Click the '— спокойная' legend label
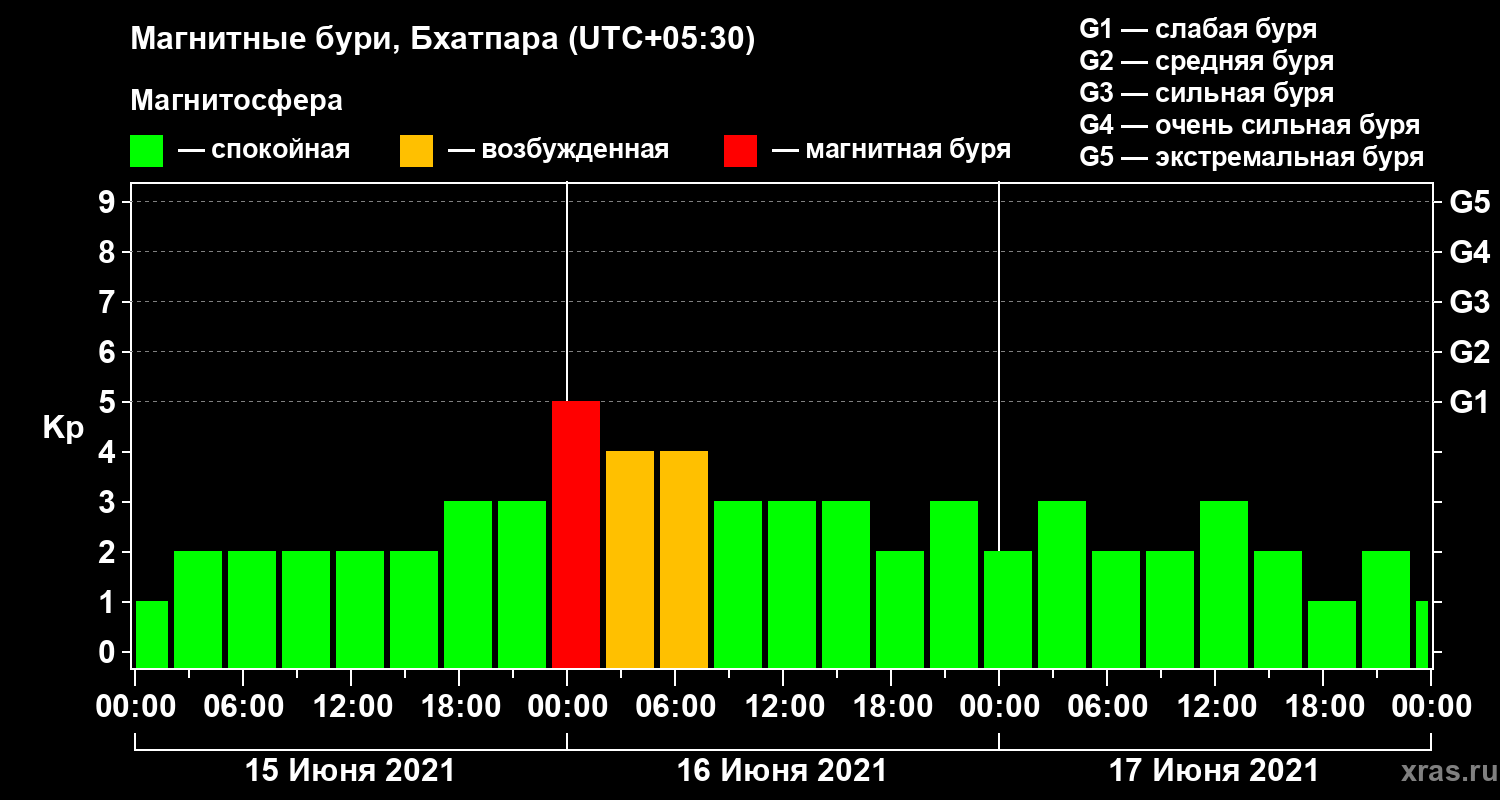Screen dimensions: 1500x800 [x=264, y=150]
